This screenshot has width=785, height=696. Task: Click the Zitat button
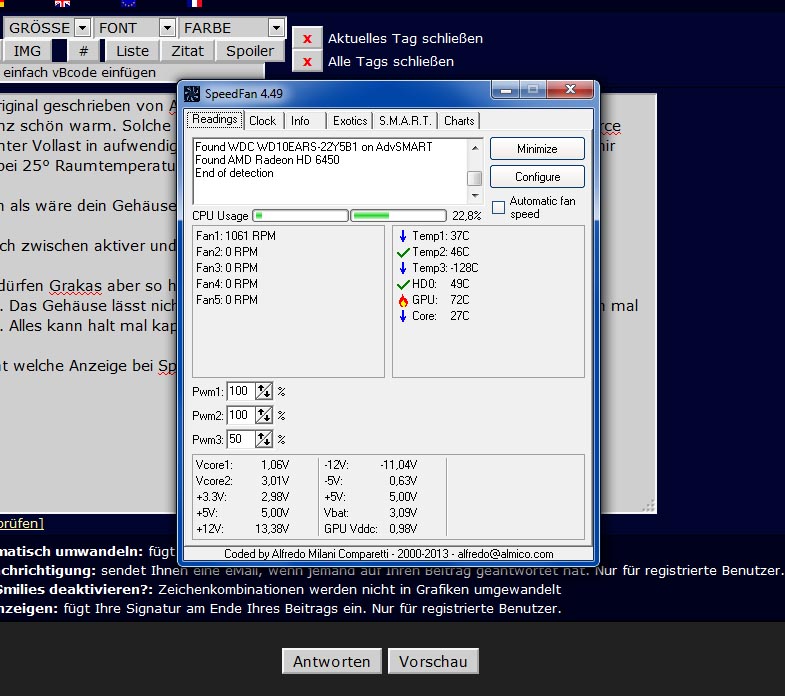click(x=188, y=51)
